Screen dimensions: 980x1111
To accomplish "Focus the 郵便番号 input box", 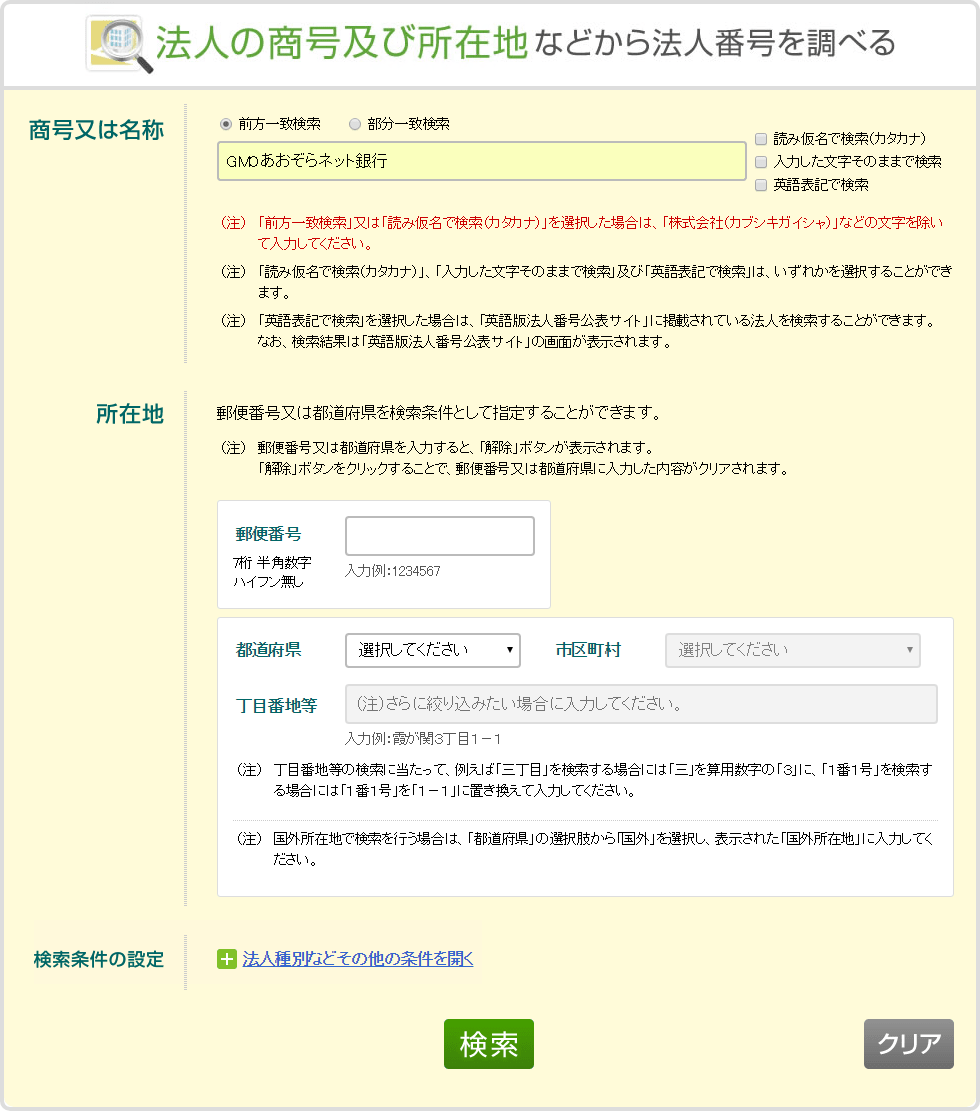I will [x=439, y=536].
